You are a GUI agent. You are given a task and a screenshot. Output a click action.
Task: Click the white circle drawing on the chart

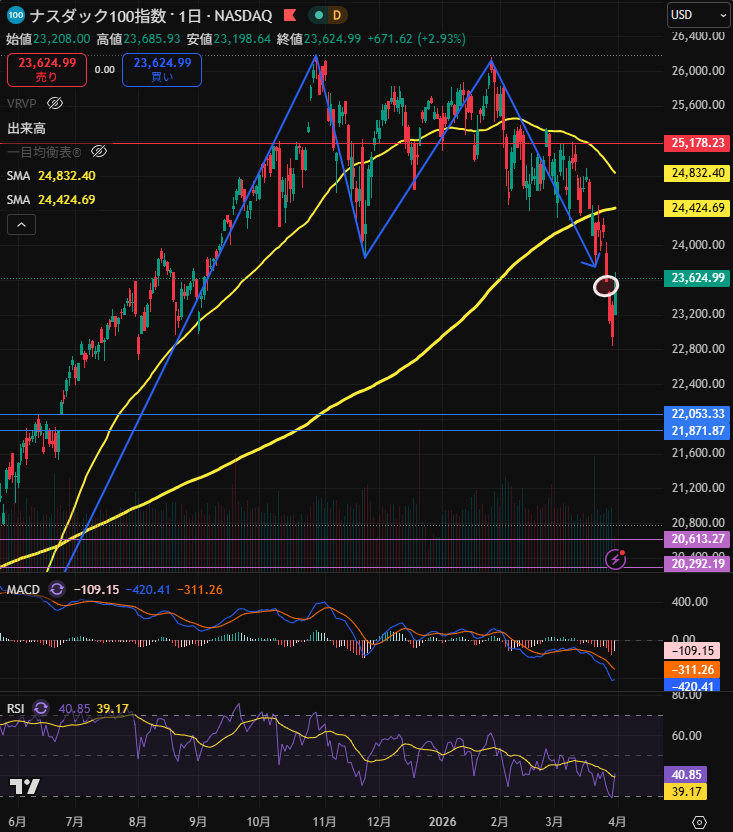[607, 286]
